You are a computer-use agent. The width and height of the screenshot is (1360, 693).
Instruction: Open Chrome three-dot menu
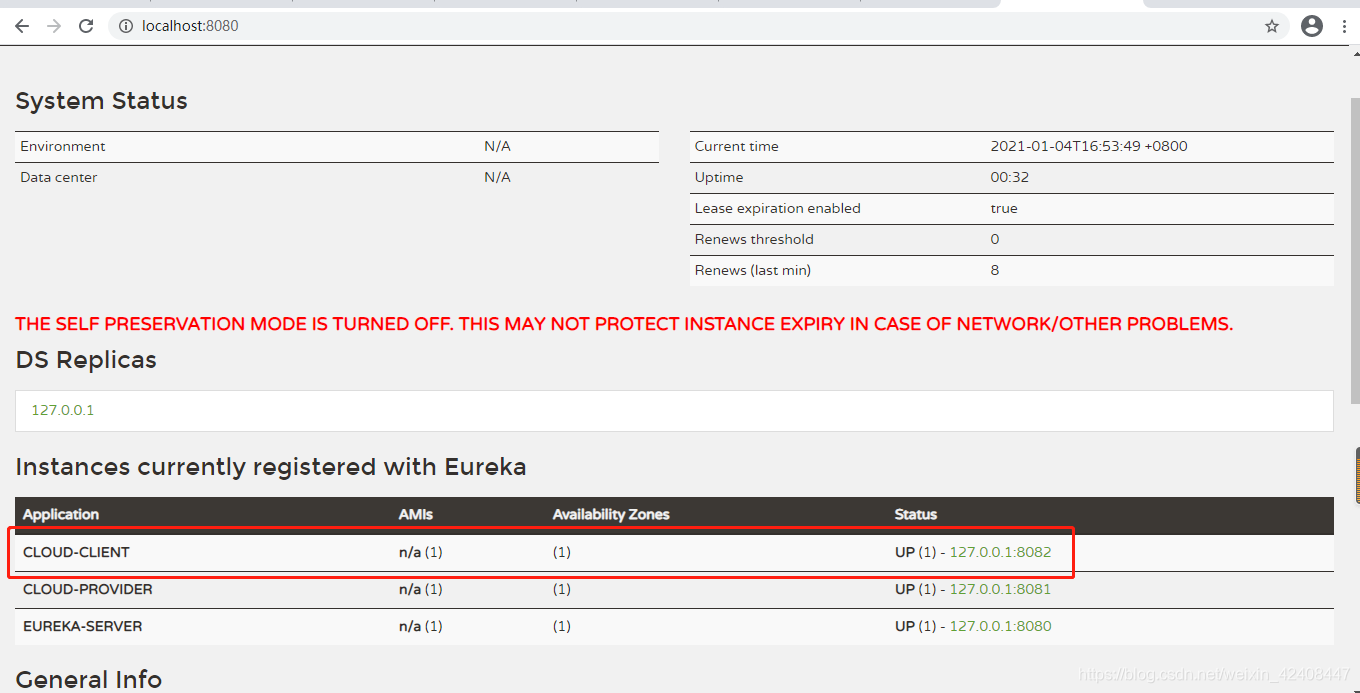[1344, 26]
